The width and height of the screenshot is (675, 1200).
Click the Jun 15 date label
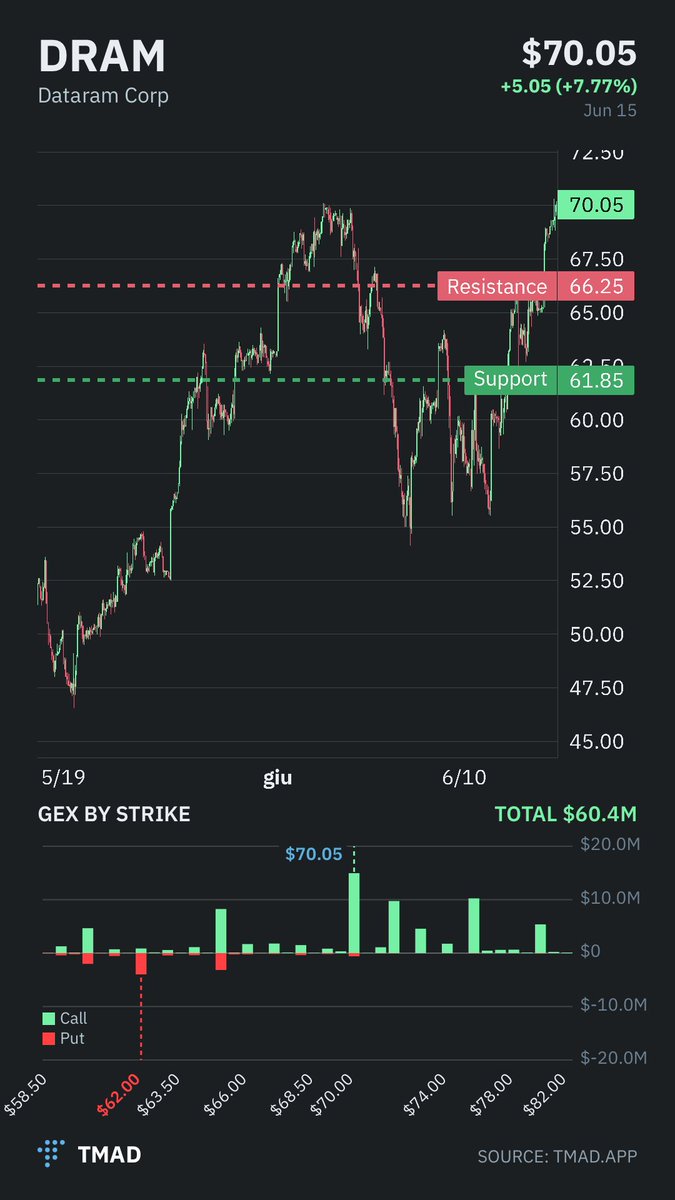610,110
